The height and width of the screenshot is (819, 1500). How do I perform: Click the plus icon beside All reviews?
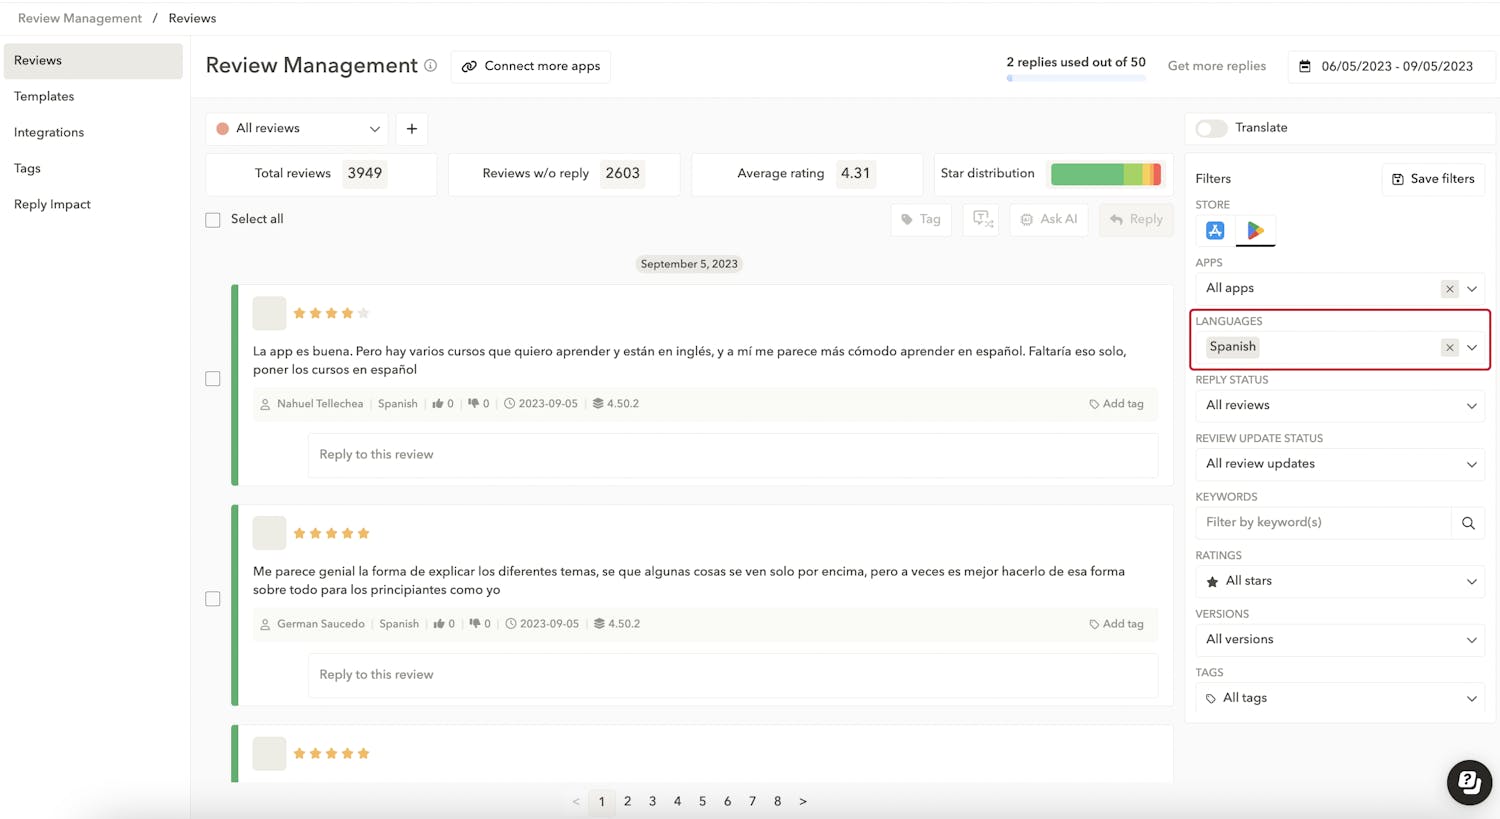point(412,129)
